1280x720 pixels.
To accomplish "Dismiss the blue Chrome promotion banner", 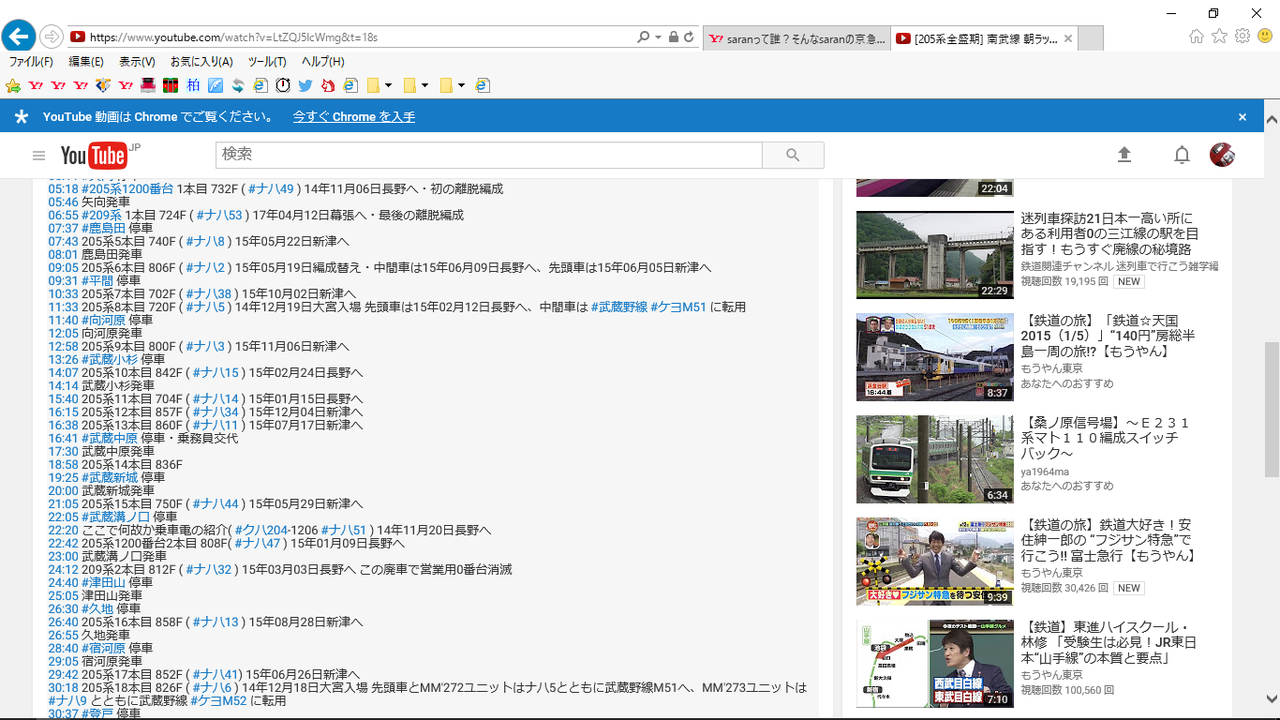I will (1243, 117).
